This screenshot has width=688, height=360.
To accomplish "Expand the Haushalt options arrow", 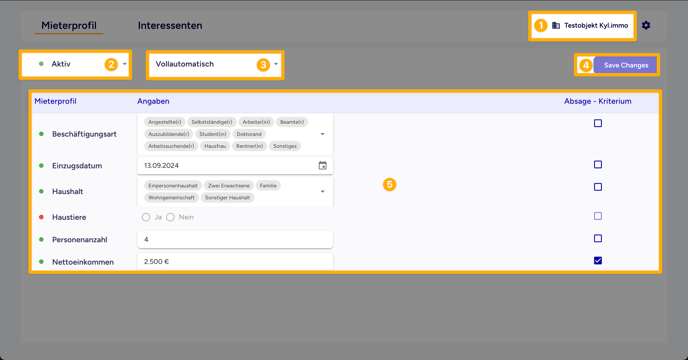I will click(x=322, y=191).
